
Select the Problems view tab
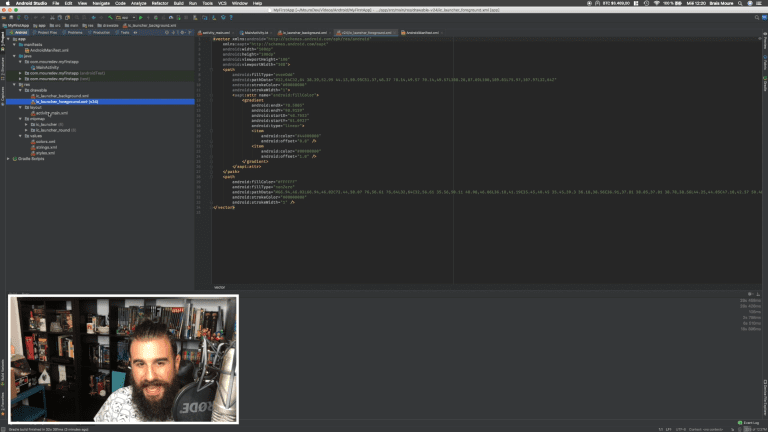72,32
